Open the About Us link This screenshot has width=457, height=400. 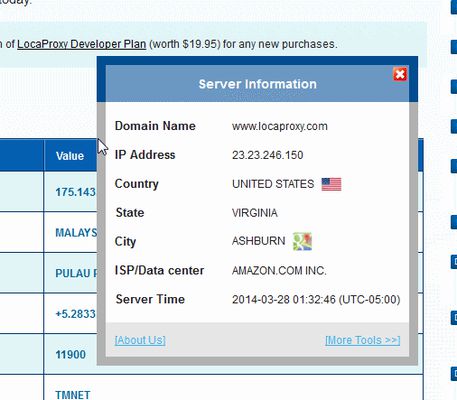(140, 340)
